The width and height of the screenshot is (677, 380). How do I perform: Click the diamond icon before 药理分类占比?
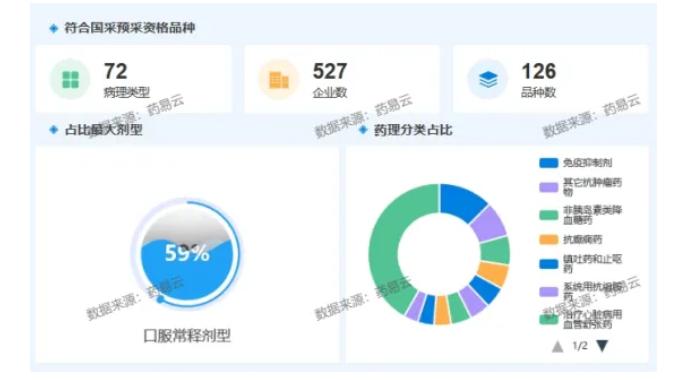(363, 130)
